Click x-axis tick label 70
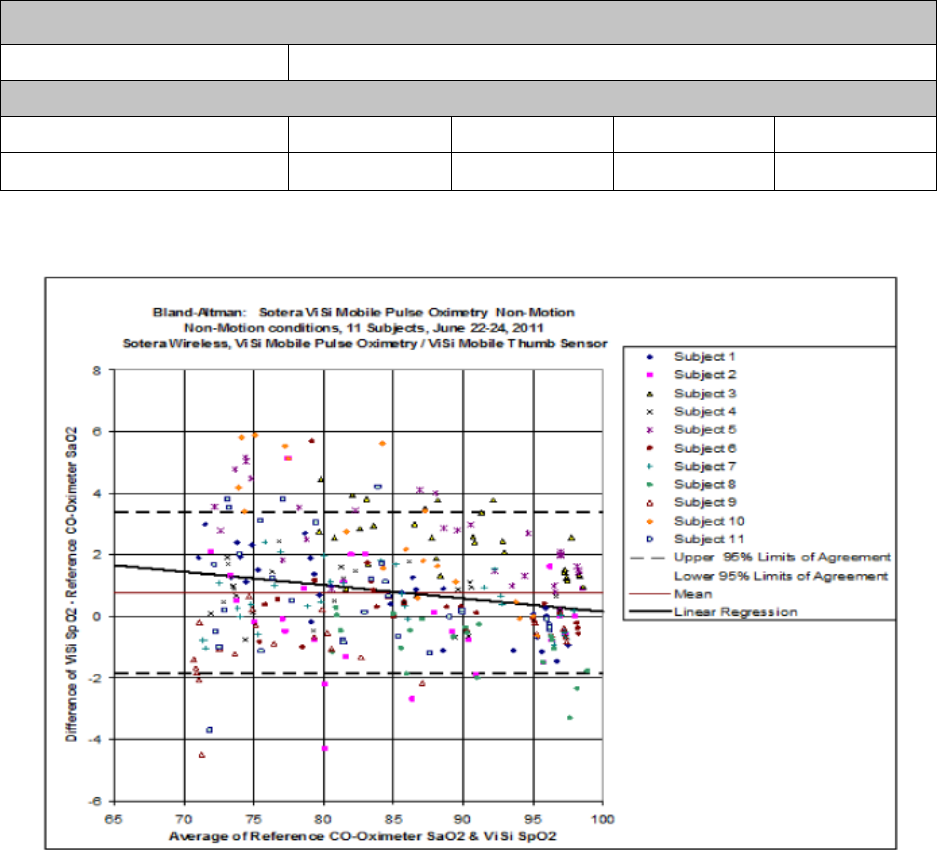Viewport: 937px width, 854px height. coord(183,819)
